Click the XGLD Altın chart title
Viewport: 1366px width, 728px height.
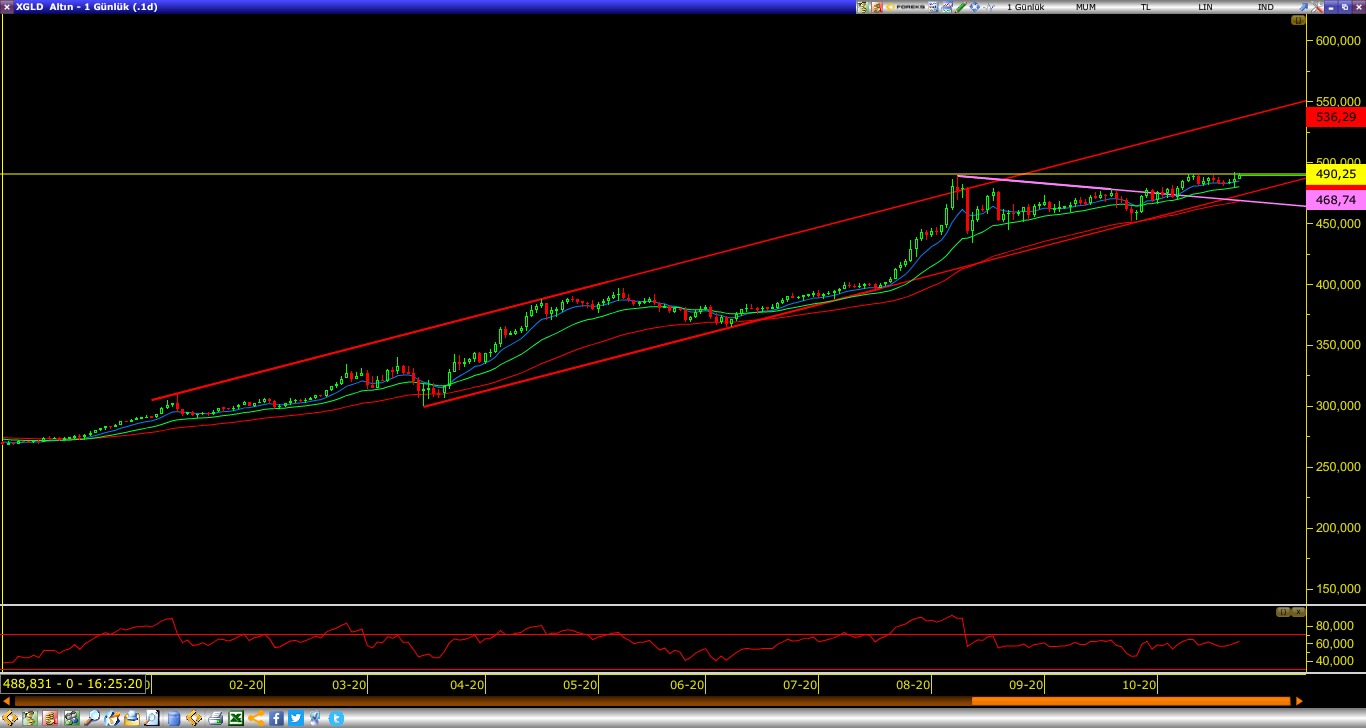click(x=86, y=7)
